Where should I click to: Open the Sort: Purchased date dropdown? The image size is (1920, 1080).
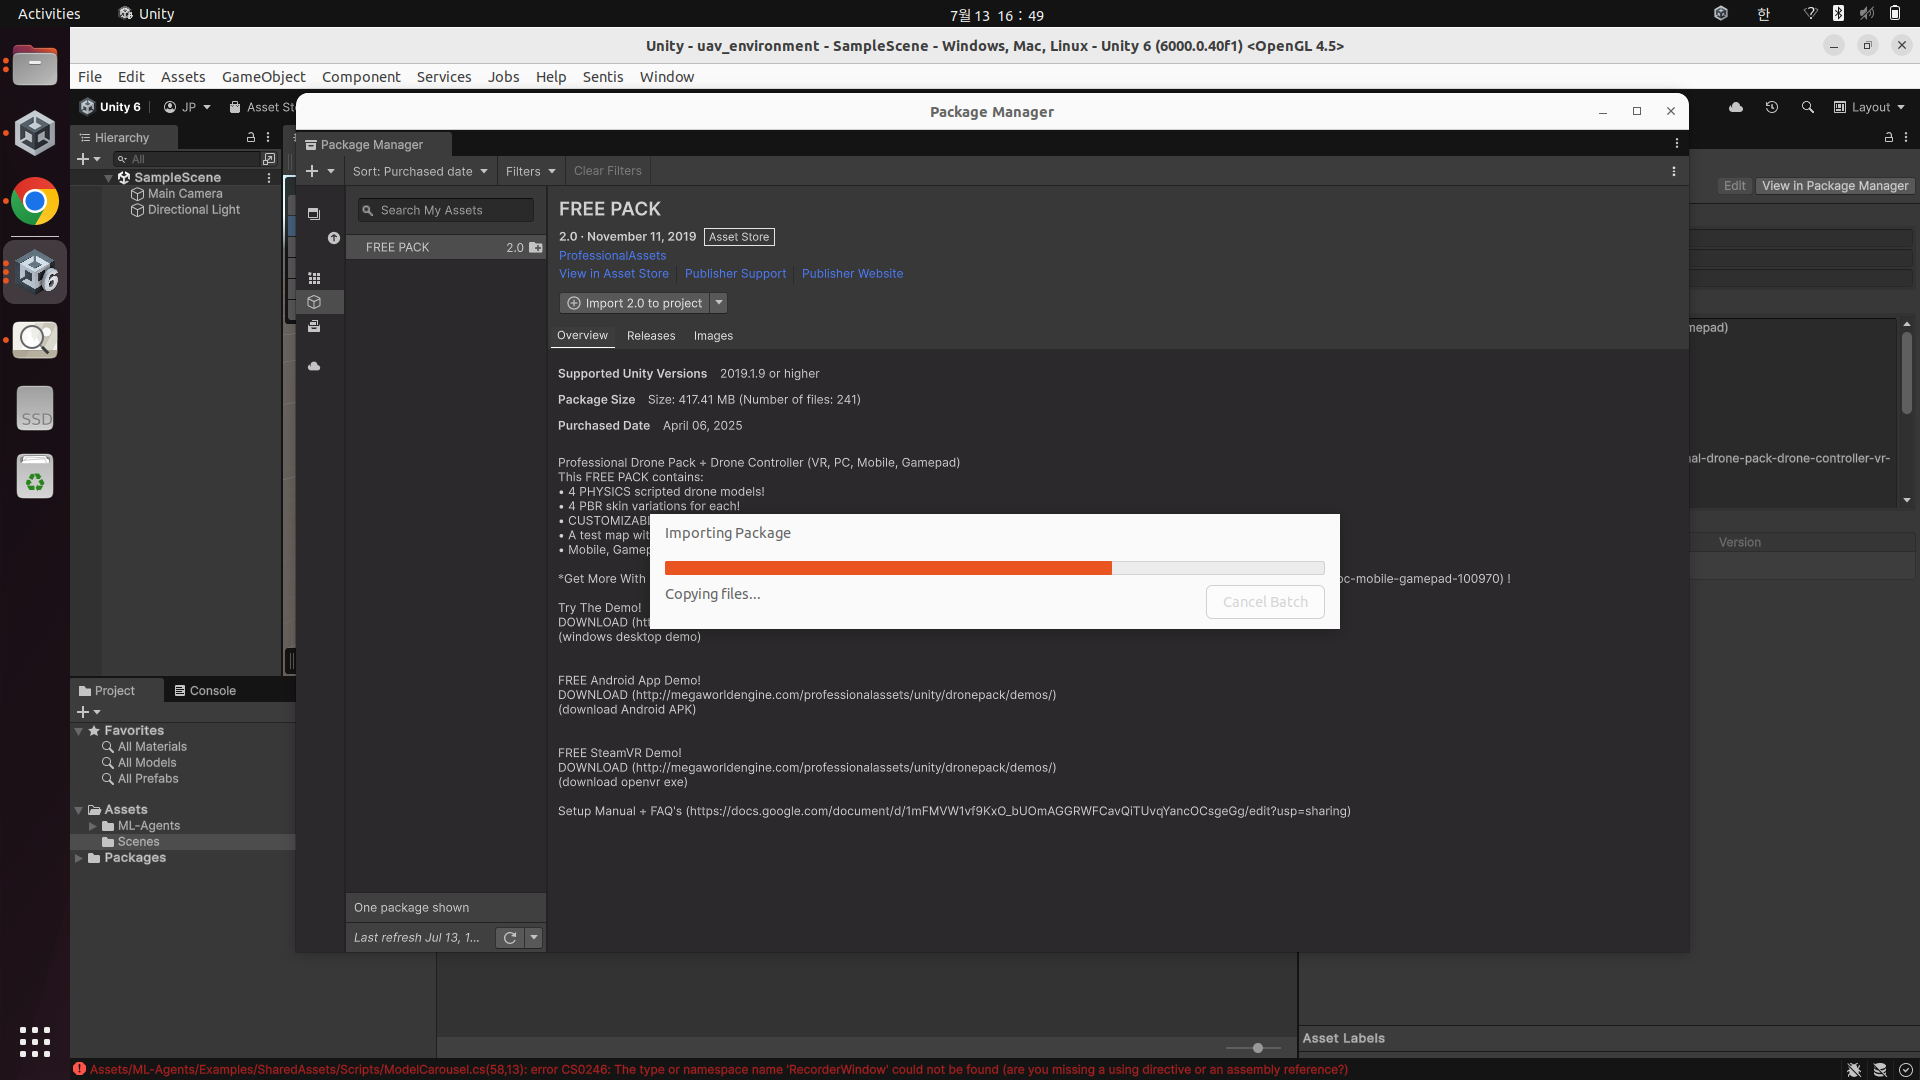coord(420,171)
